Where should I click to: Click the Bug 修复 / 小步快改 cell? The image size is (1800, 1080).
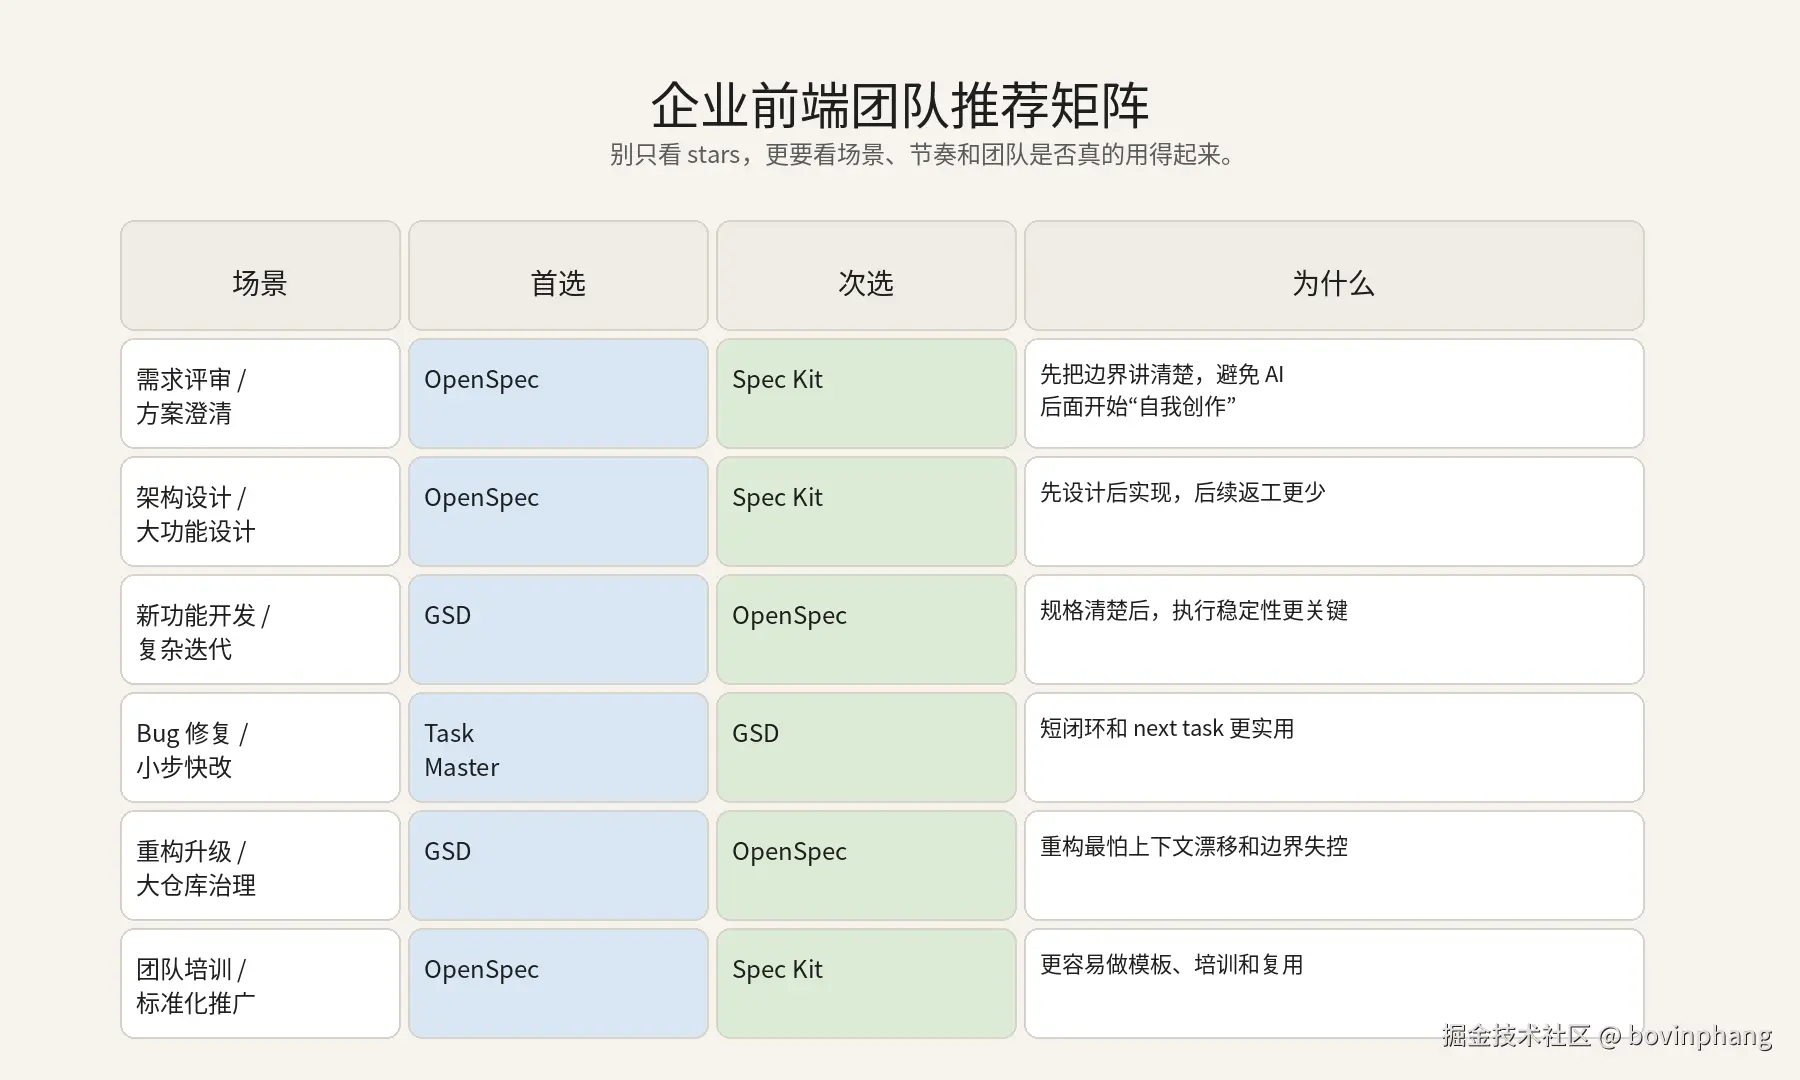260,748
